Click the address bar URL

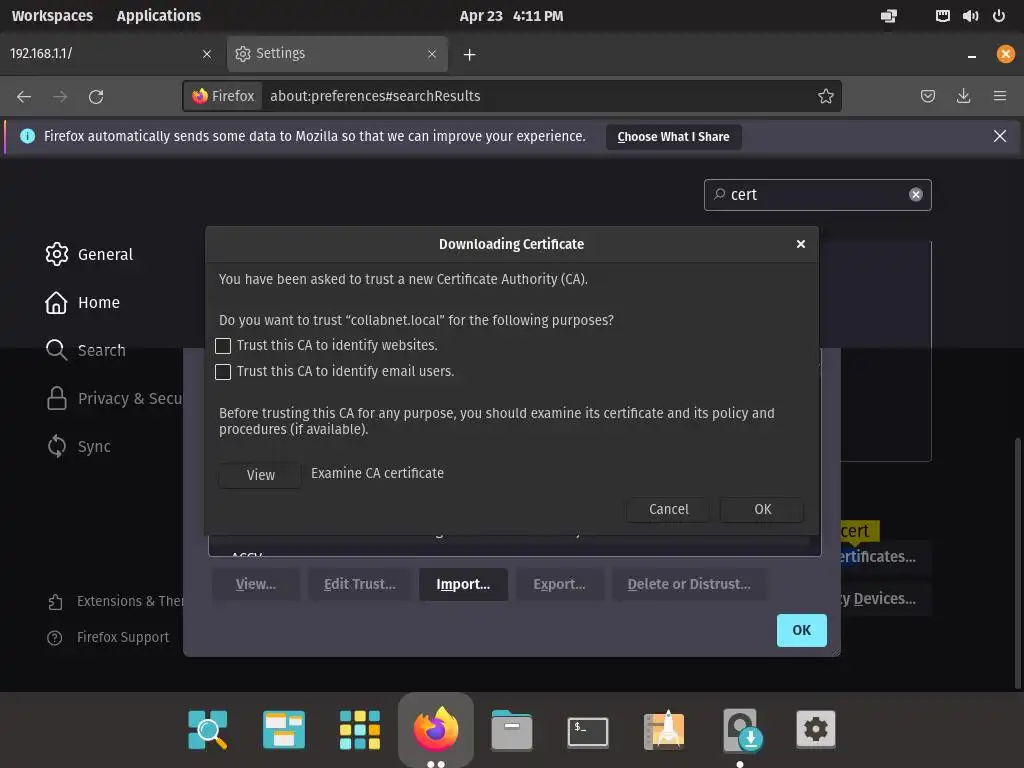[x=375, y=96]
